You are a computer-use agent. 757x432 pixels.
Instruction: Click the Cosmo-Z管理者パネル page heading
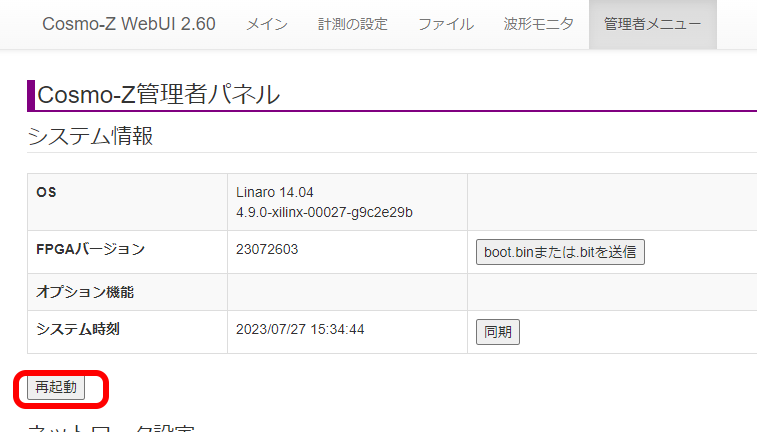tap(158, 95)
